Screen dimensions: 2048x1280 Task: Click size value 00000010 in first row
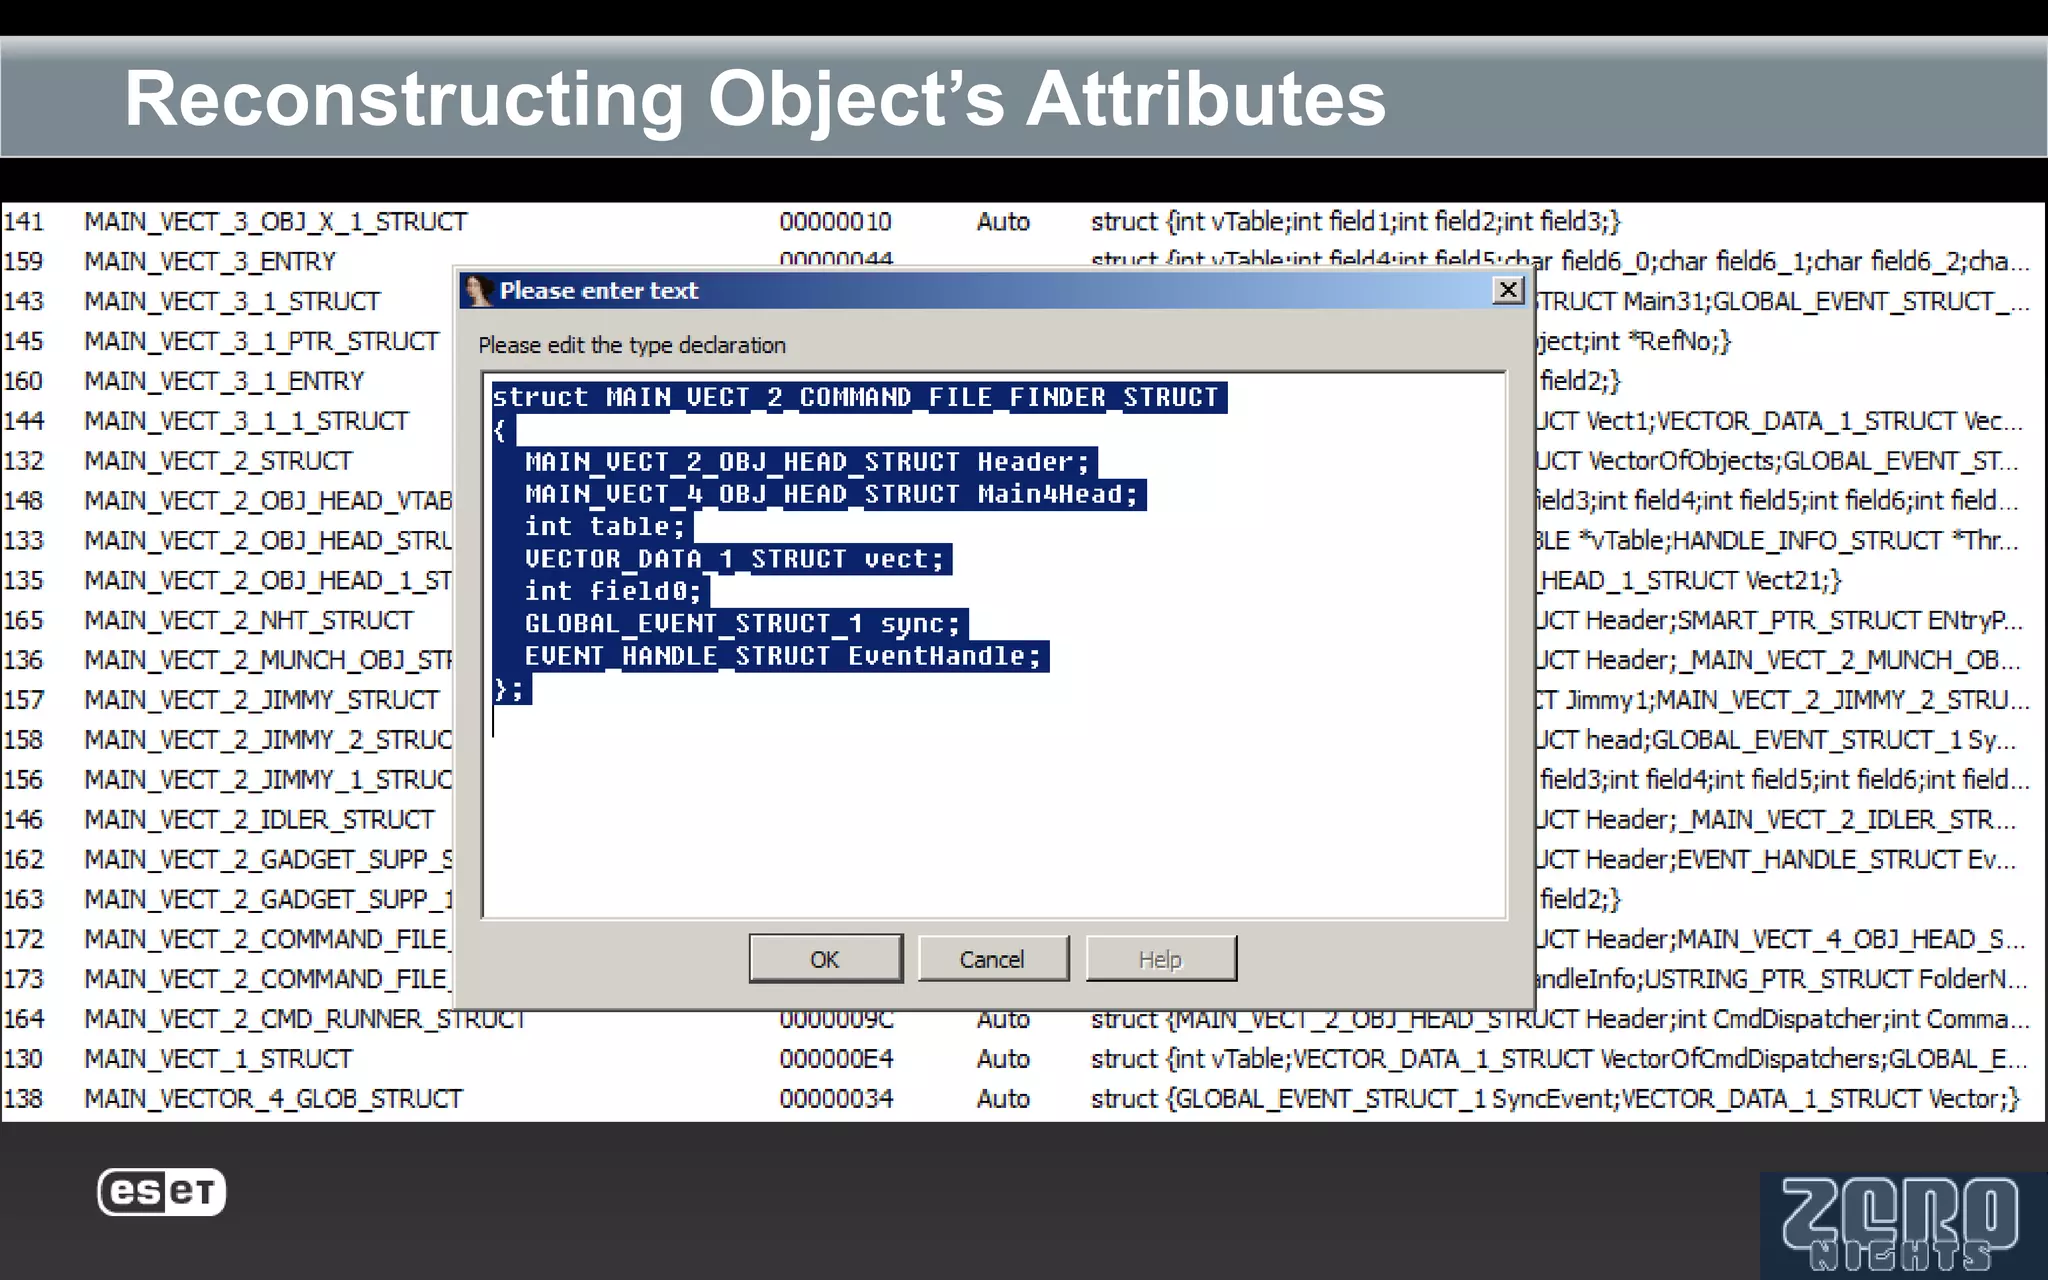pos(835,221)
